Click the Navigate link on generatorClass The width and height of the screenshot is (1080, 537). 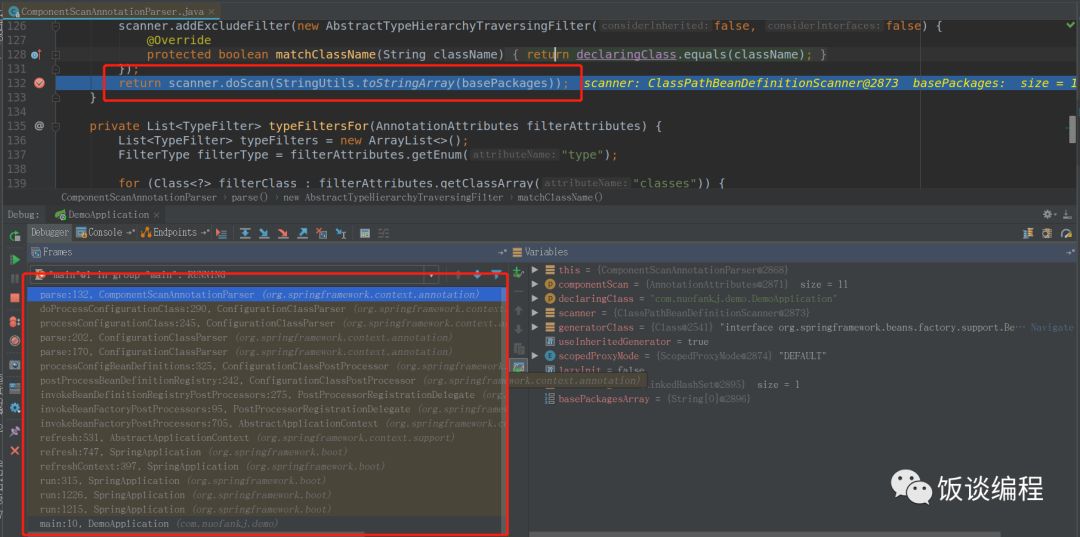coord(1051,328)
